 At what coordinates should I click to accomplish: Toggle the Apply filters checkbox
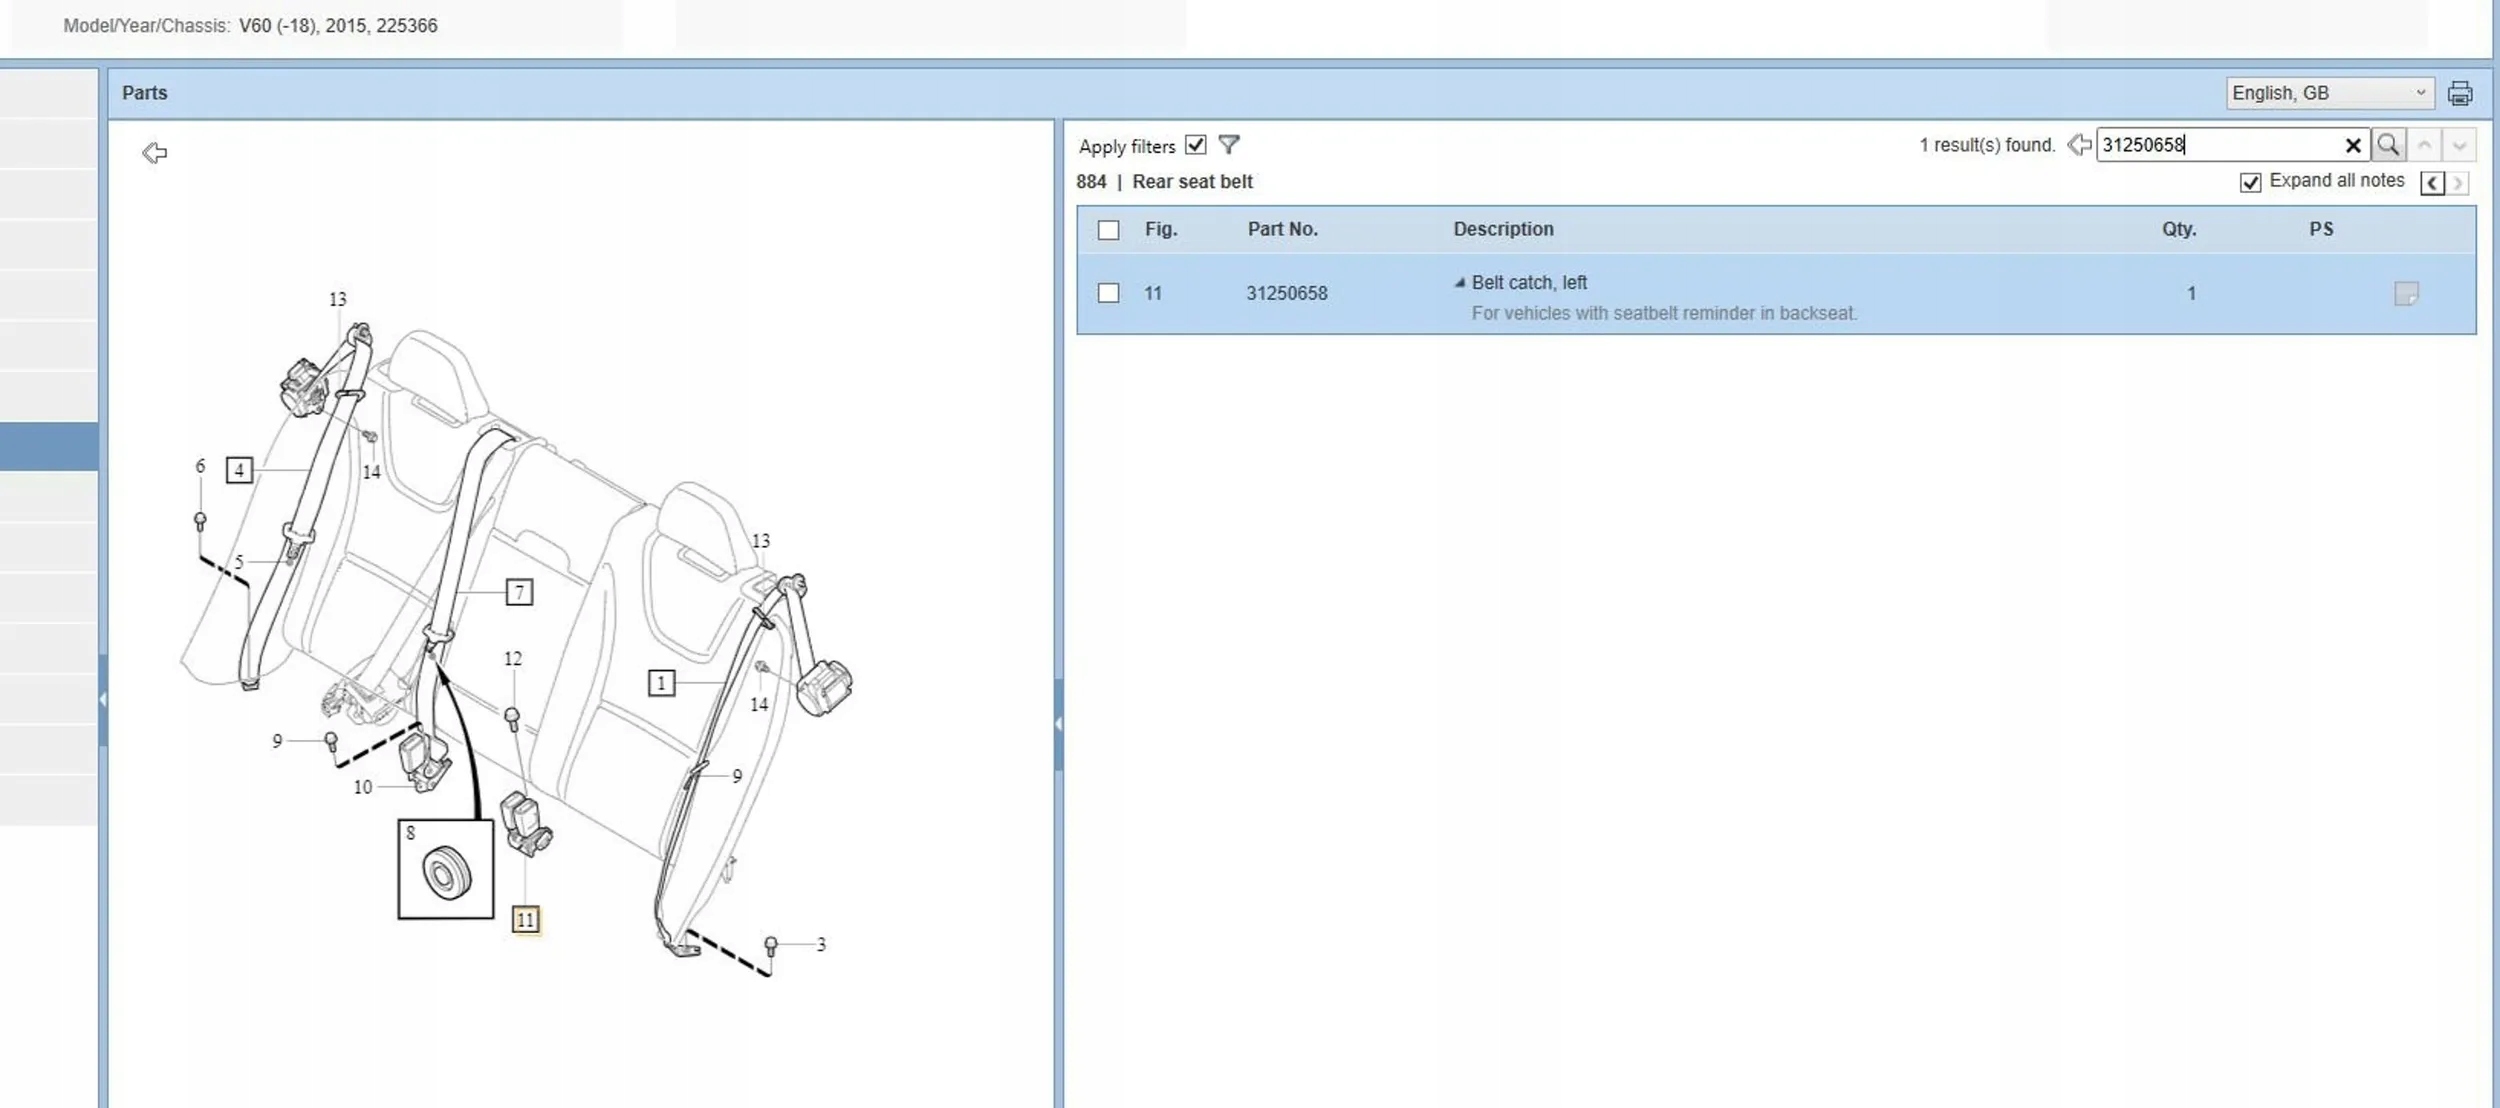point(1195,145)
